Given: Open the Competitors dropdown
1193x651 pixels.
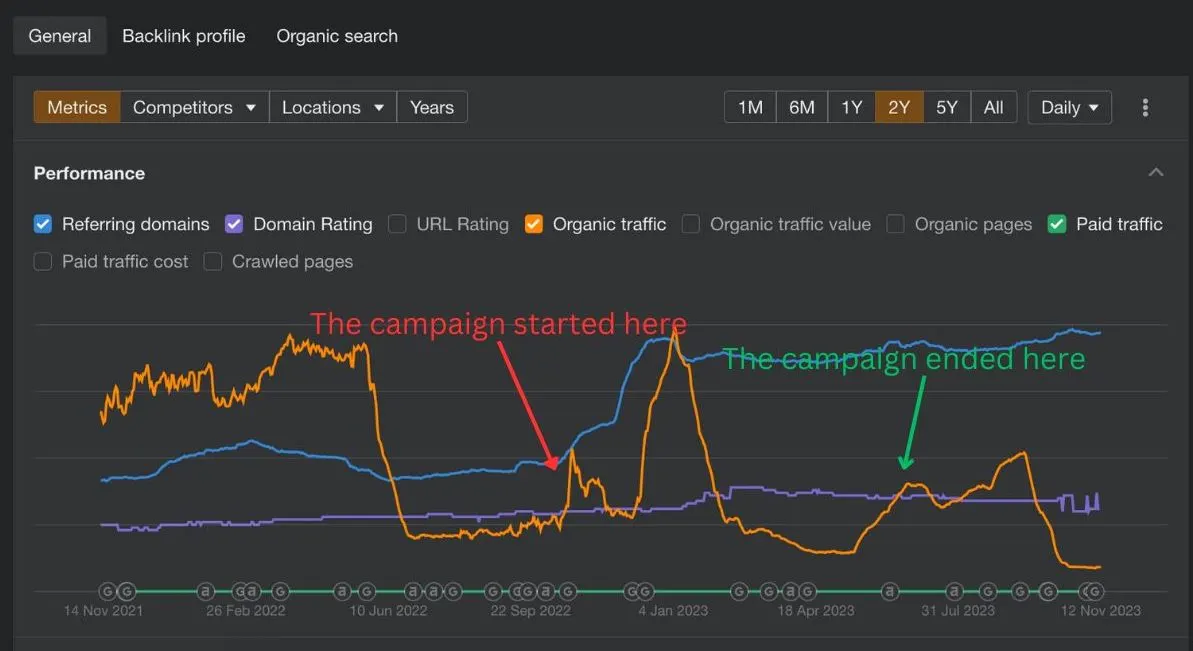Looking at the screenshot, I should click(194, 107).
